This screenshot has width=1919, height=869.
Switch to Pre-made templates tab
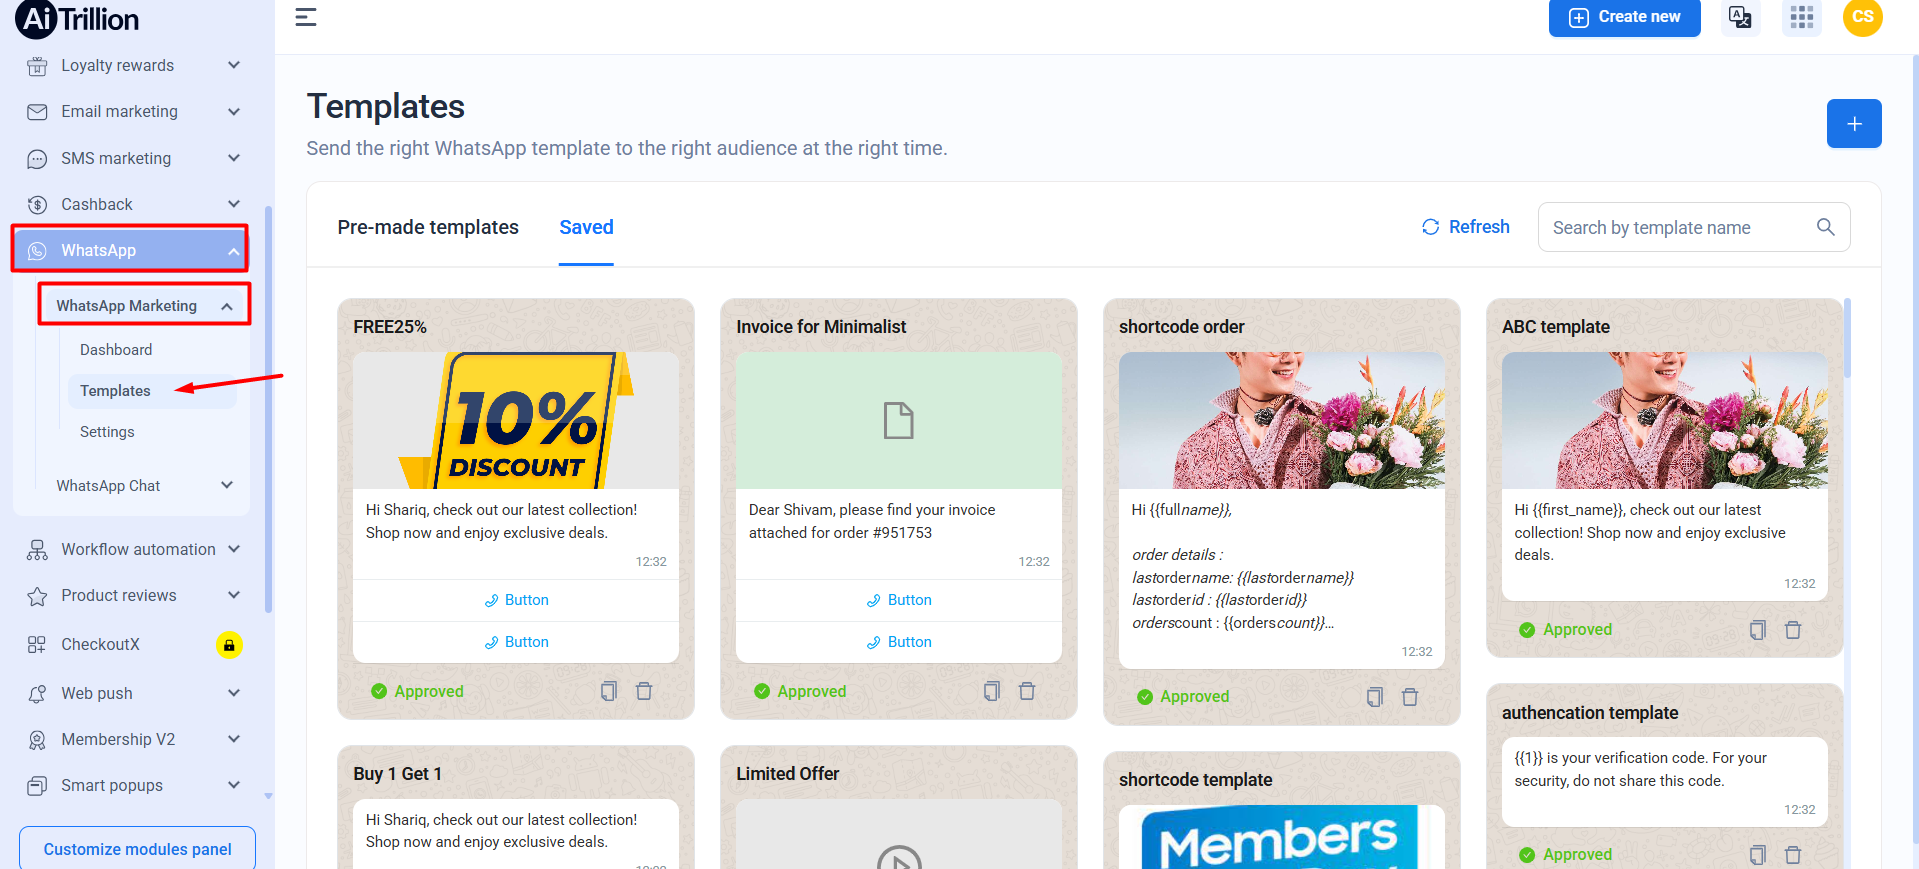[x=428, y=227]
